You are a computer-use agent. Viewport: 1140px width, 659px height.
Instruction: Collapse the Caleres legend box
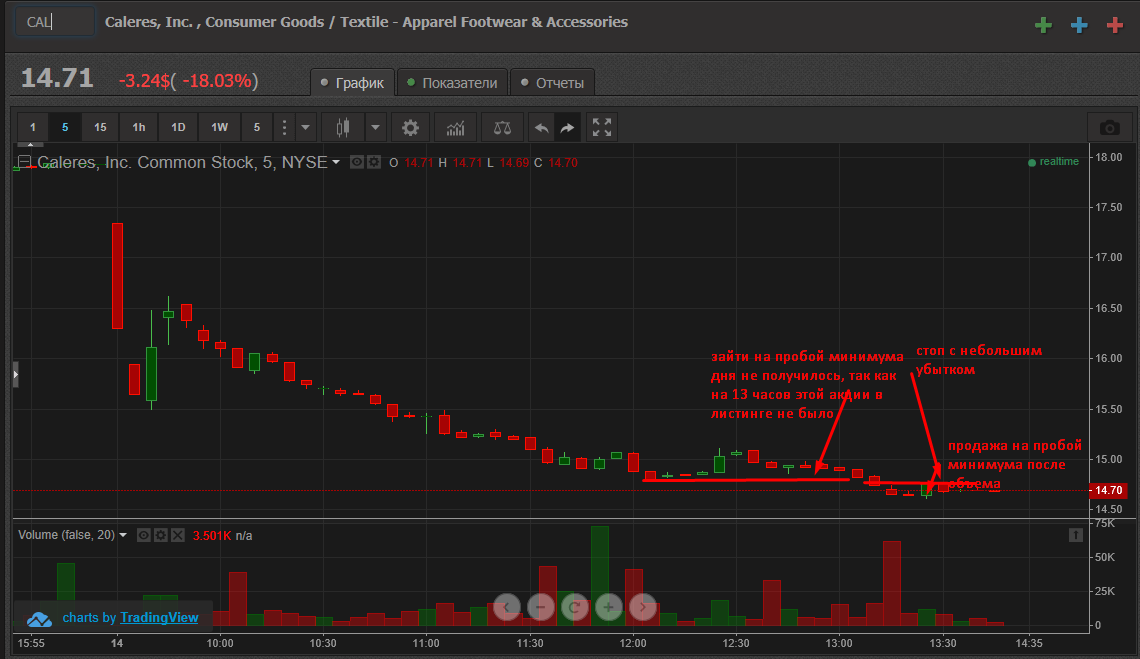[x=24, y=162]
